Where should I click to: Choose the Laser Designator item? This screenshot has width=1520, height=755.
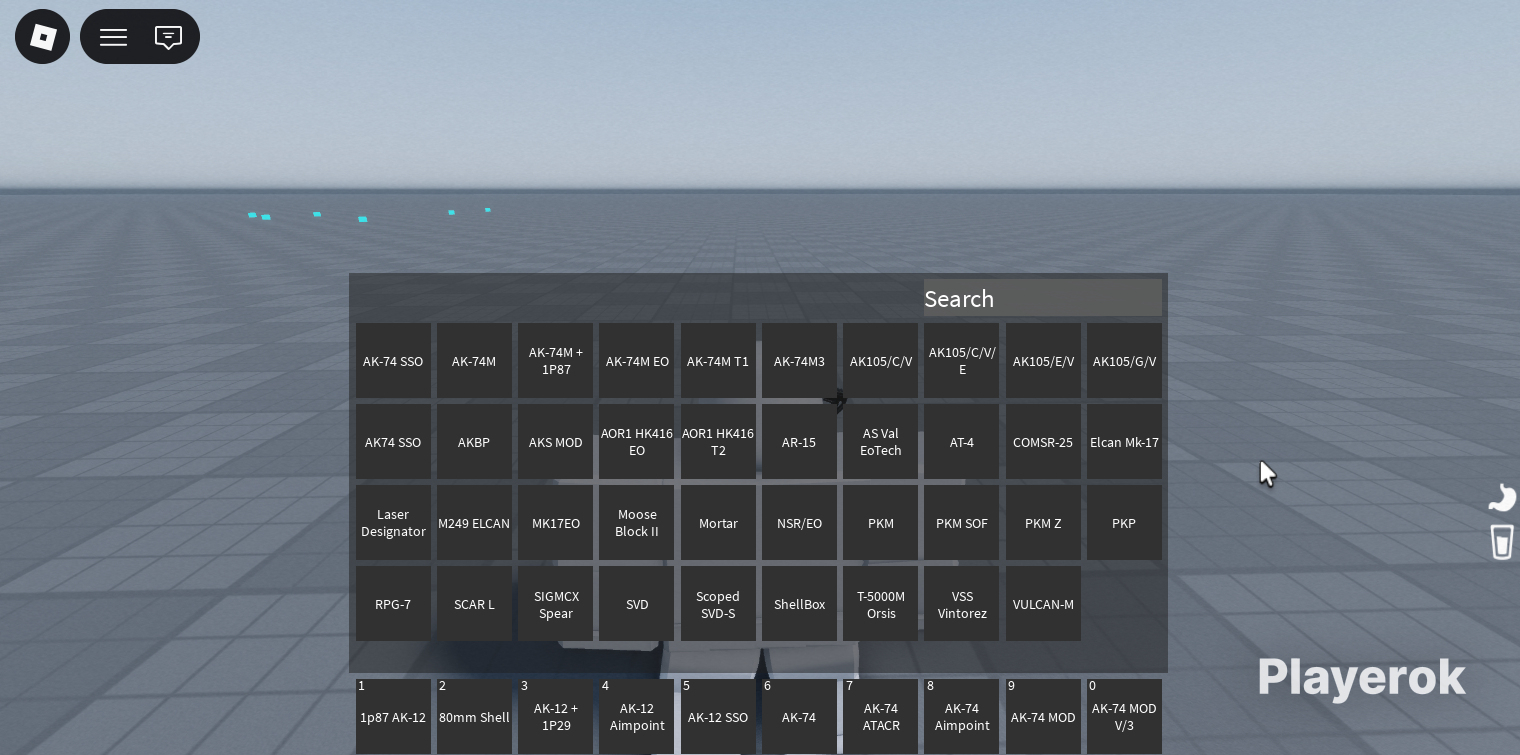click(393, 523)
